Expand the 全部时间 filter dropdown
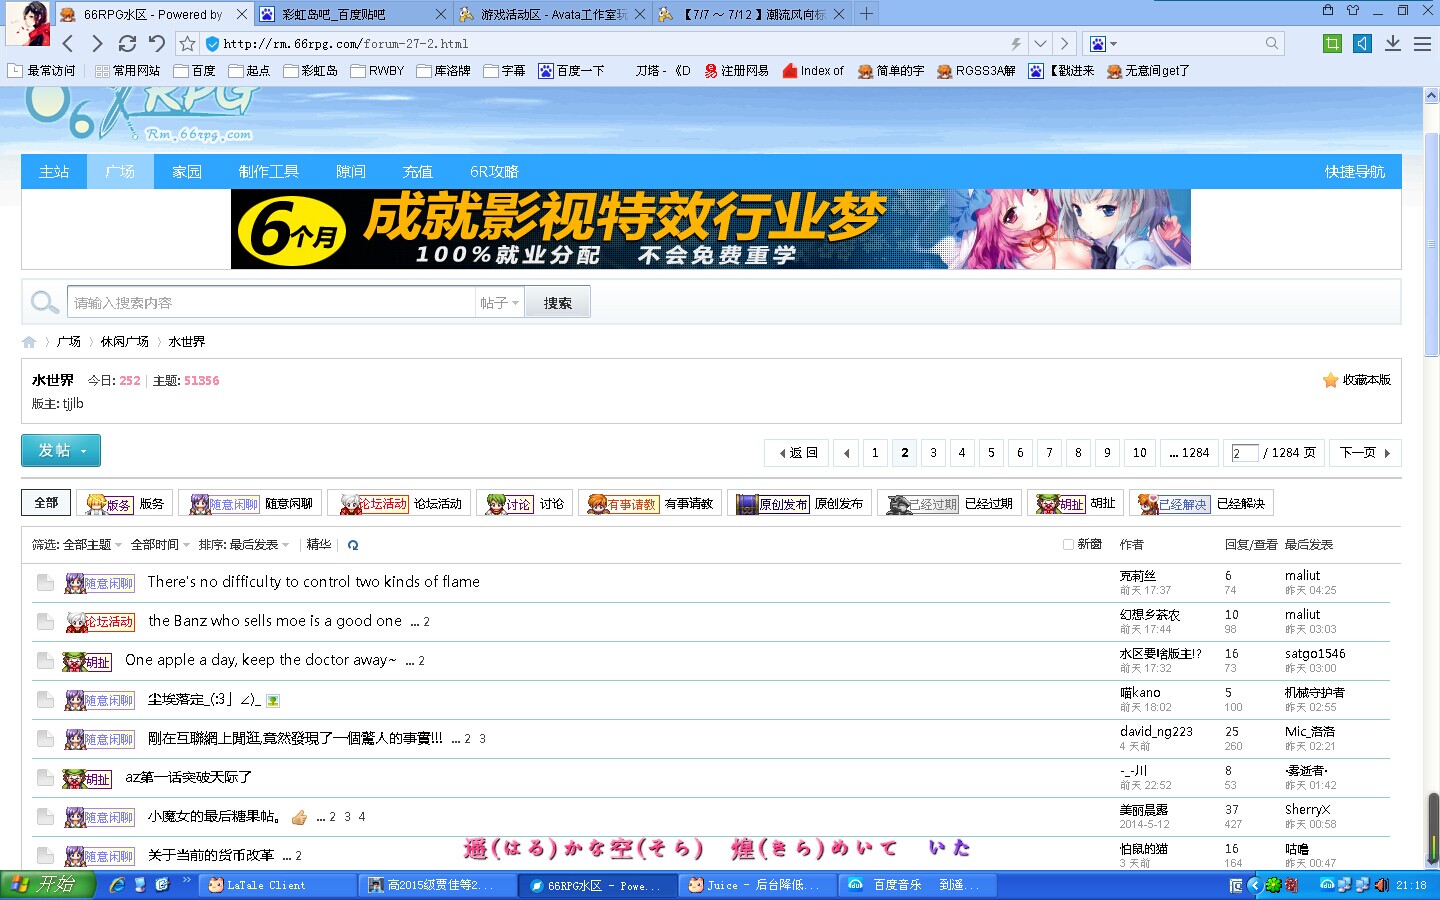Image resolution: width=1440 pixels, height=900 pixels. pos(160,545)
